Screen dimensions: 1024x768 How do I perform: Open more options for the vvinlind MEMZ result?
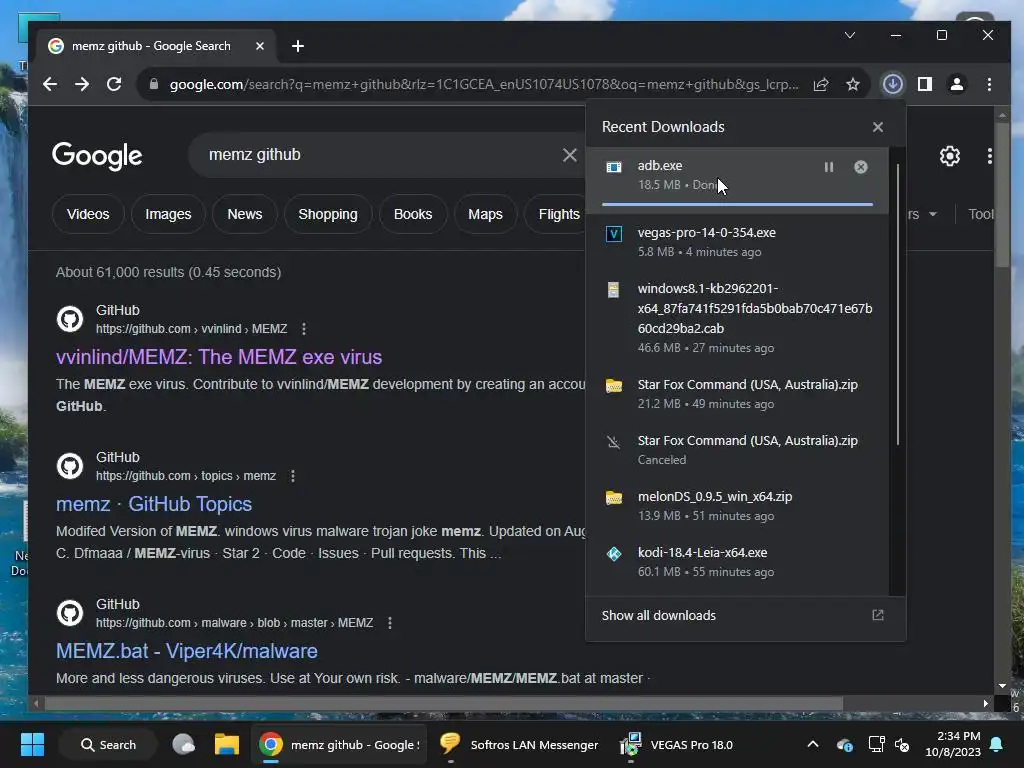pyautogui.click(x=304, y=329)
